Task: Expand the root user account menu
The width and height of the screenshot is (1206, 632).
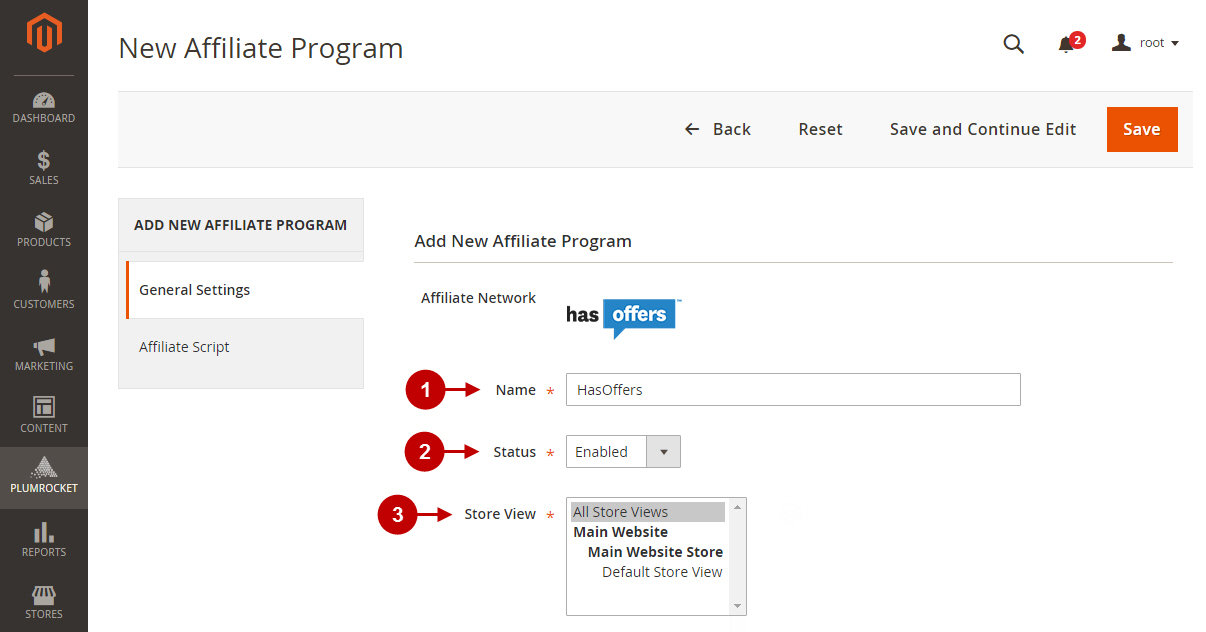Action: (1146, 43)
